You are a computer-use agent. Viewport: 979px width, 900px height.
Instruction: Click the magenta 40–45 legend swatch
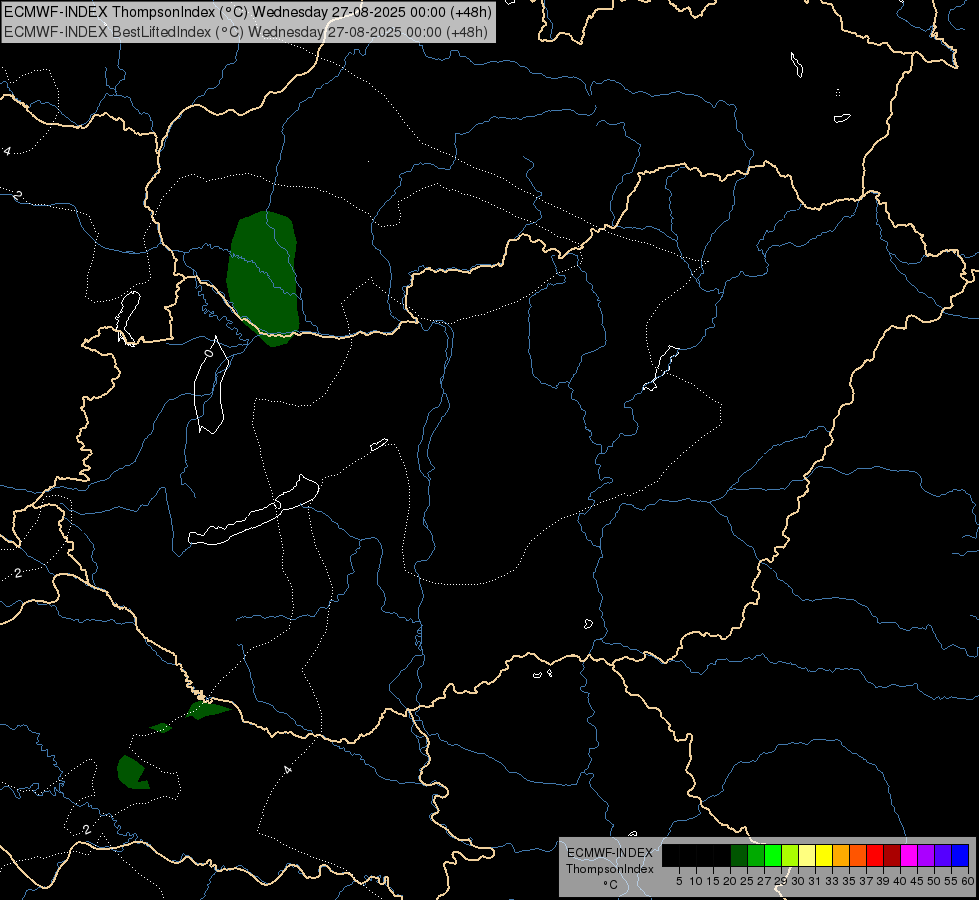(x=909, y=855)
